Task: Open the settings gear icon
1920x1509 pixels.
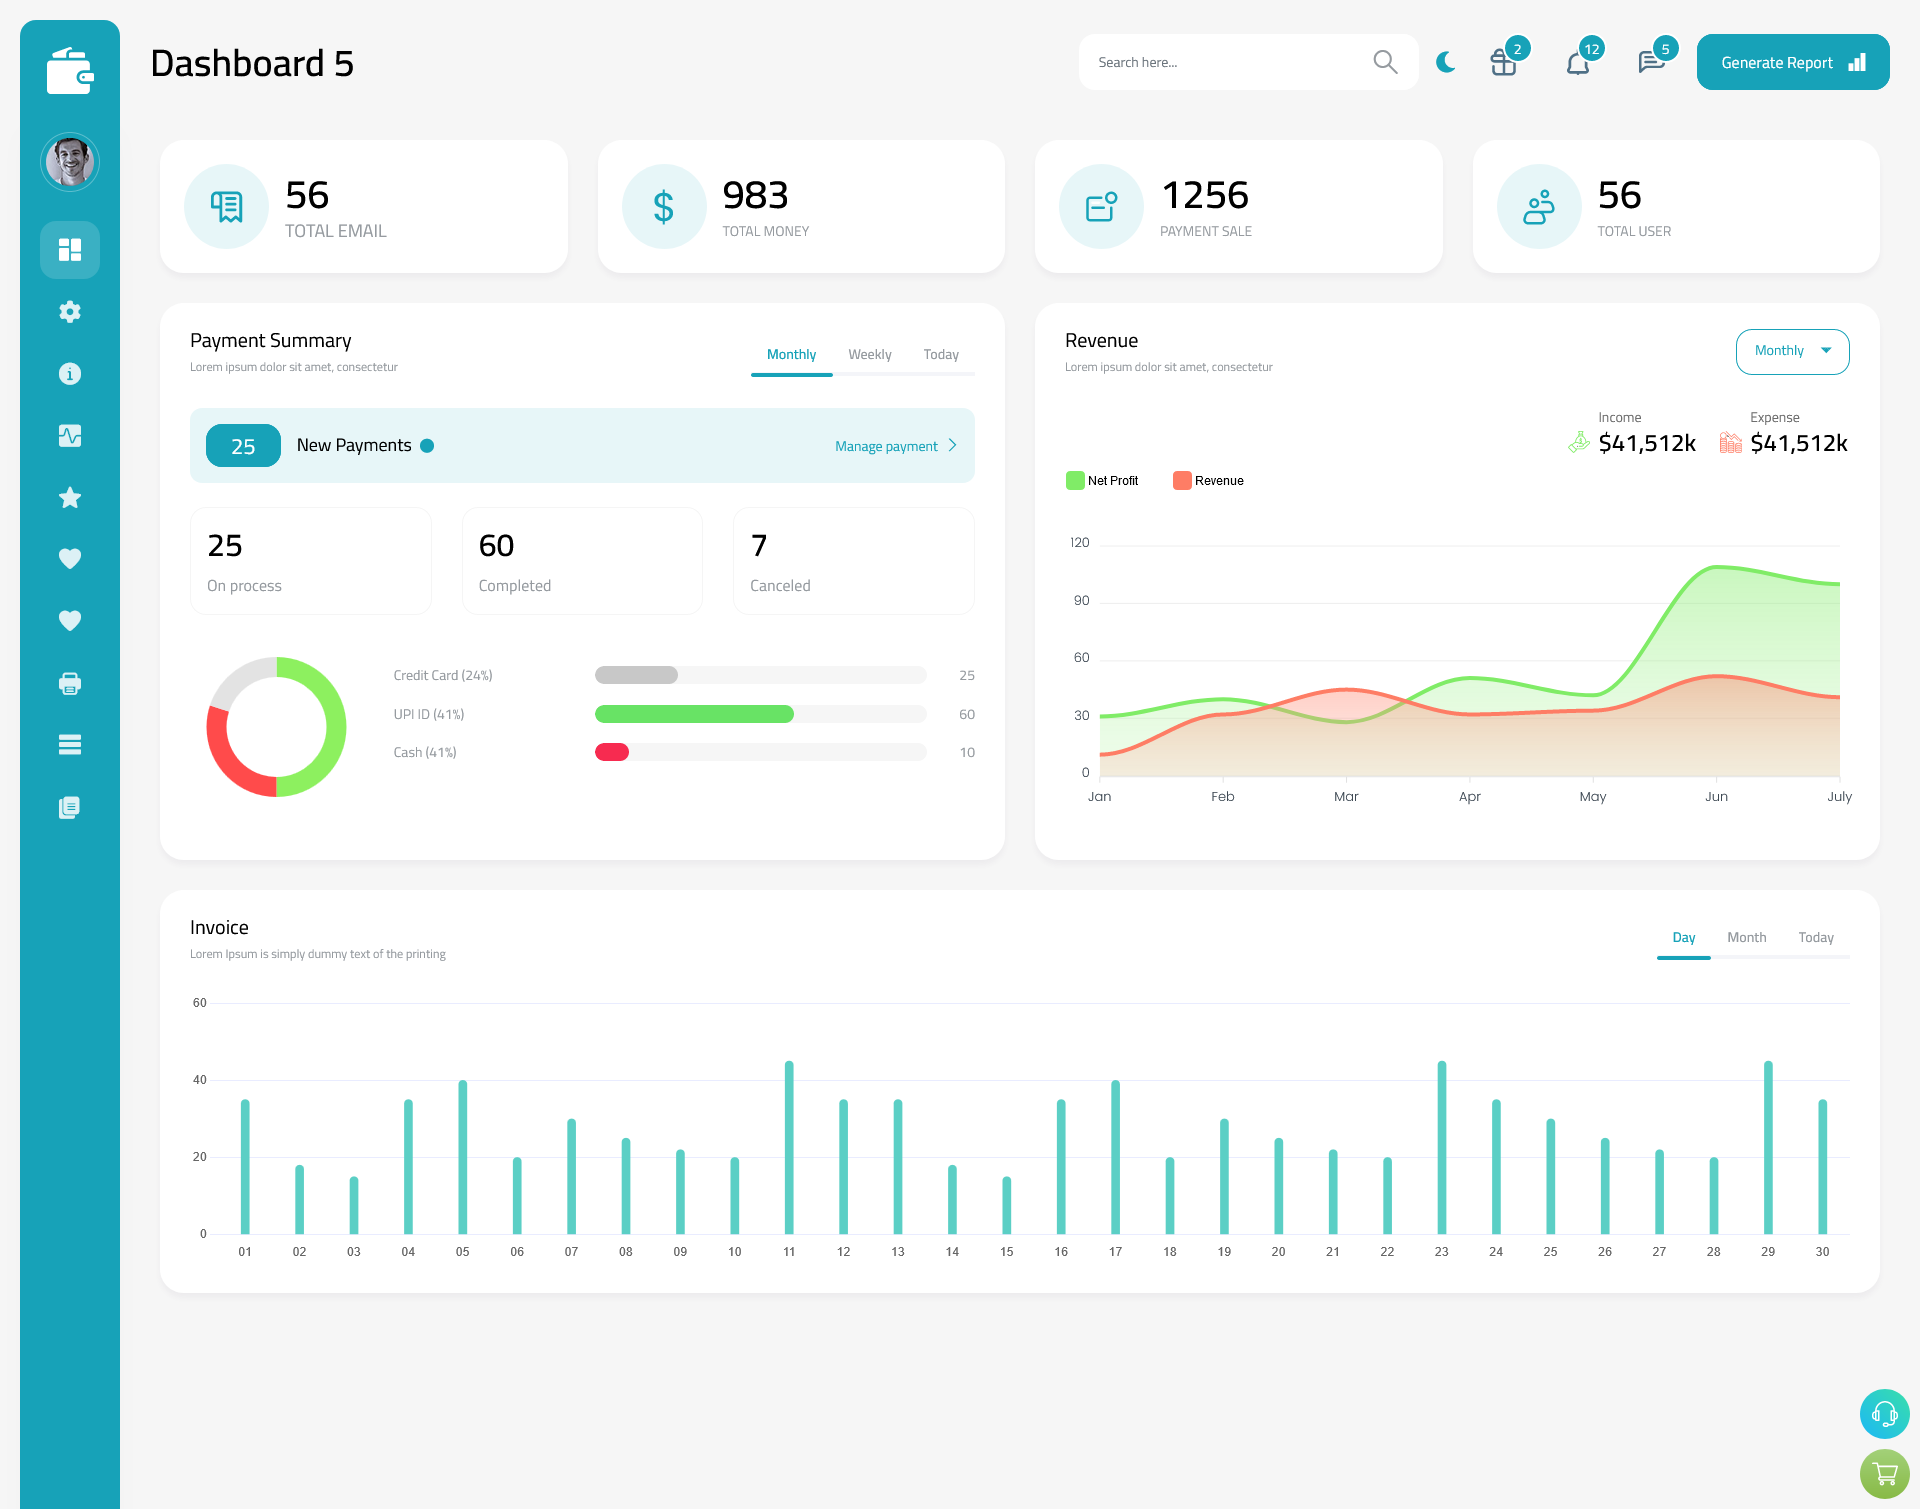Action: (70, 312)
